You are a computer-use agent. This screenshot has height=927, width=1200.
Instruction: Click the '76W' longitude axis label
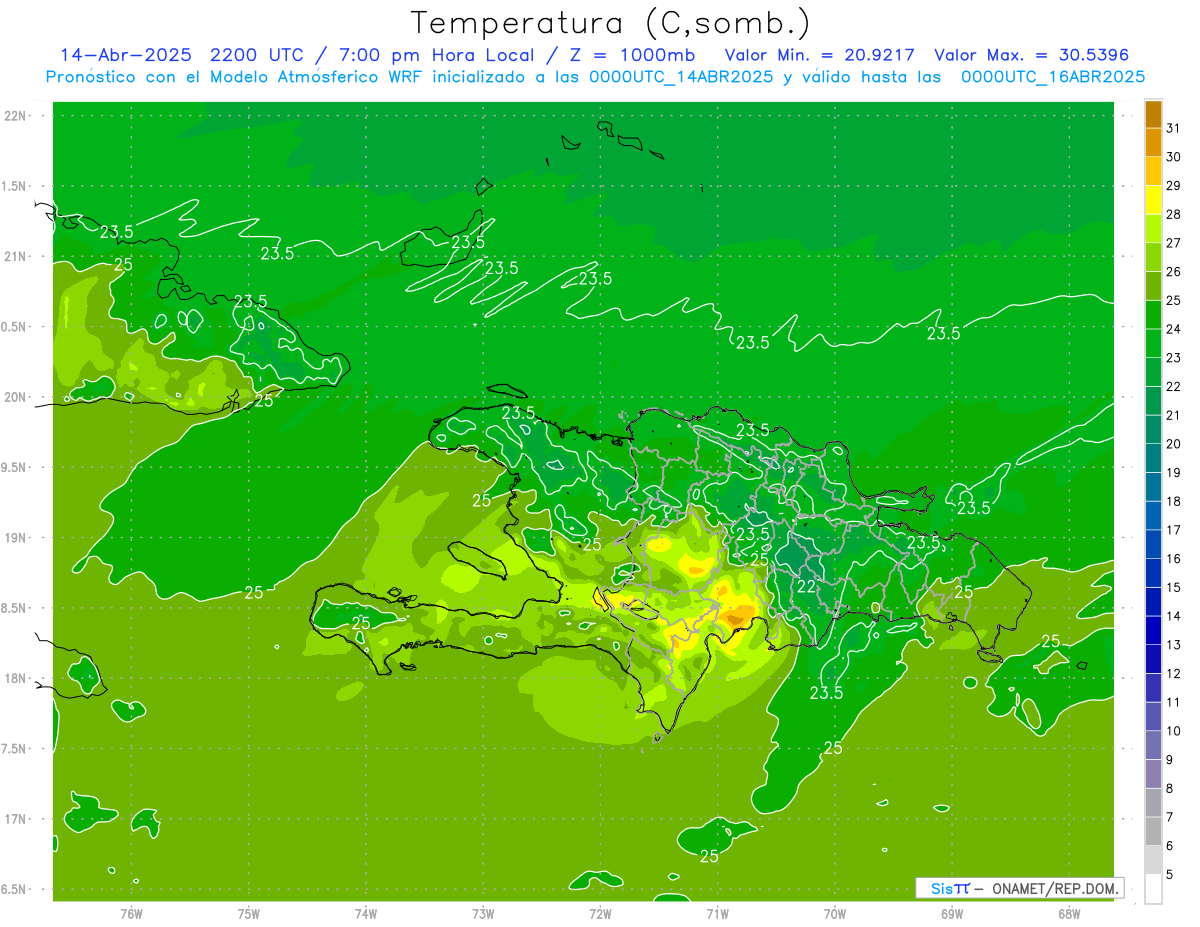click(x=131, y=914)
